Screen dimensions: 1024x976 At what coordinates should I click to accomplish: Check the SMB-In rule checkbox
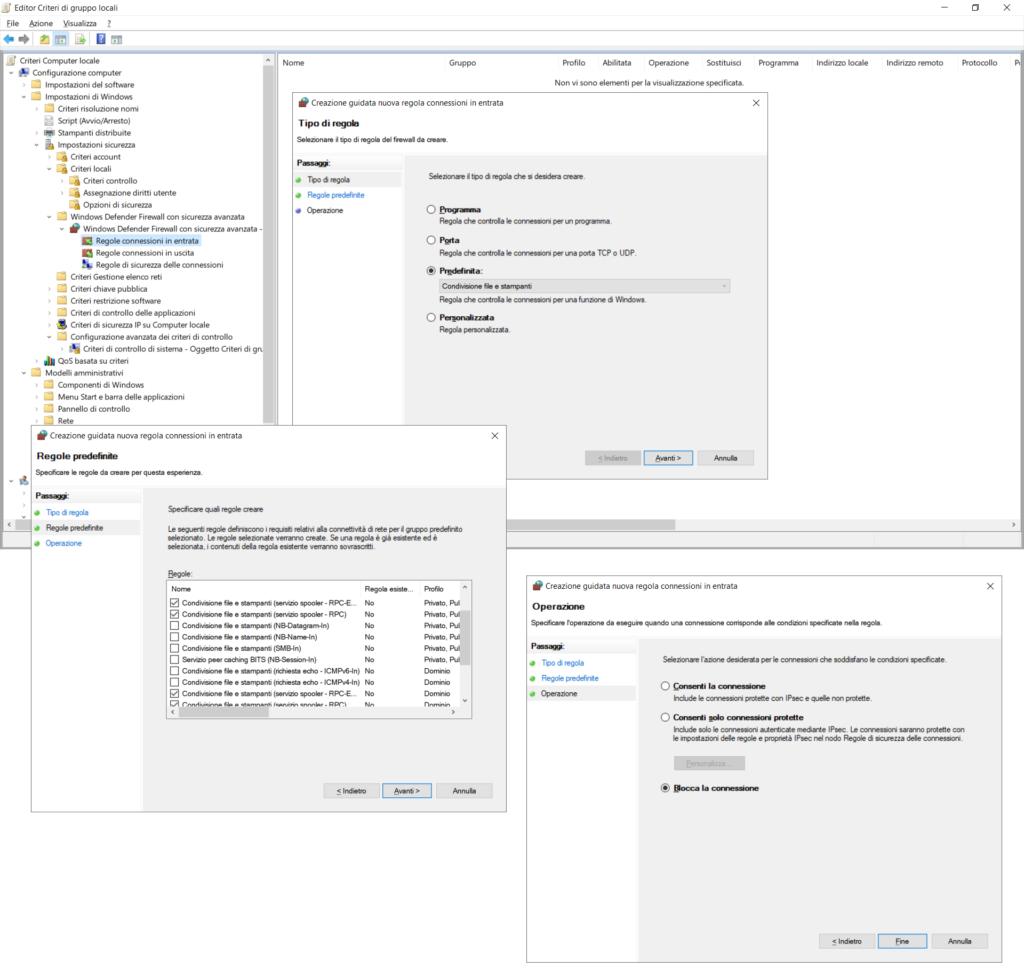pos(174,649)
